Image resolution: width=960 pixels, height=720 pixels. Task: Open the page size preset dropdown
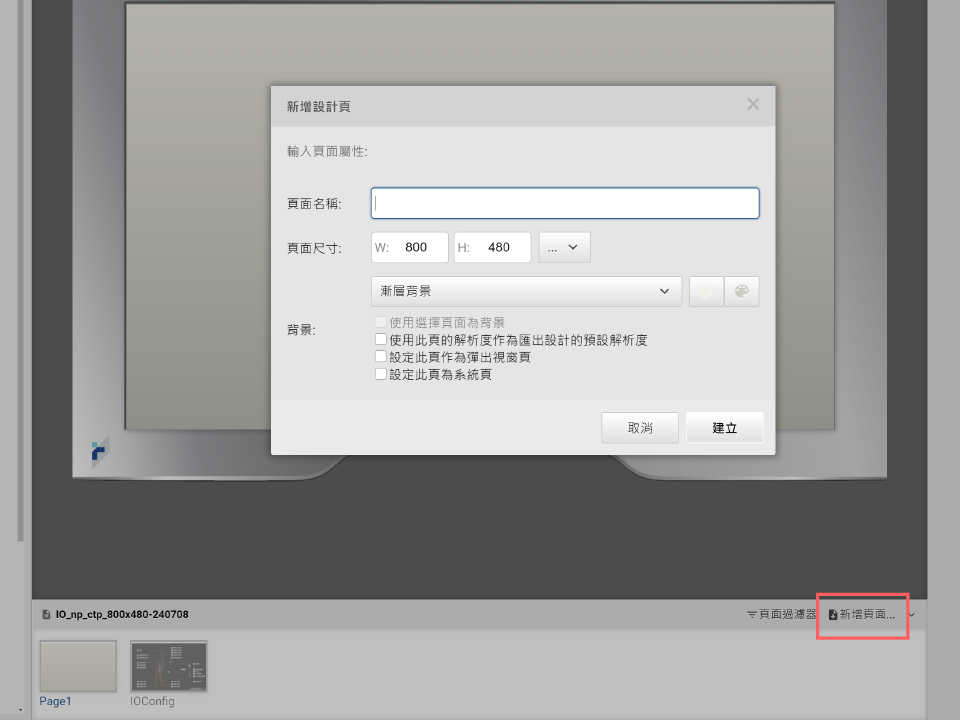563,247
